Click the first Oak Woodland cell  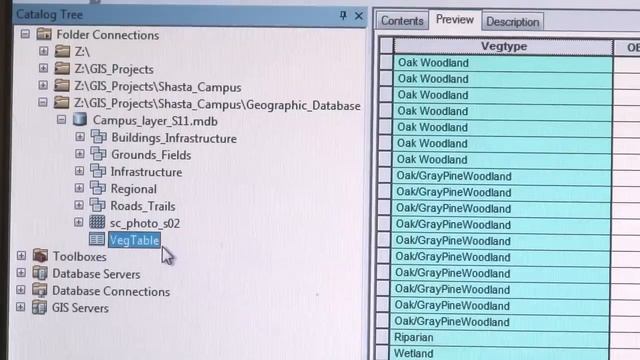pos(503,63)
